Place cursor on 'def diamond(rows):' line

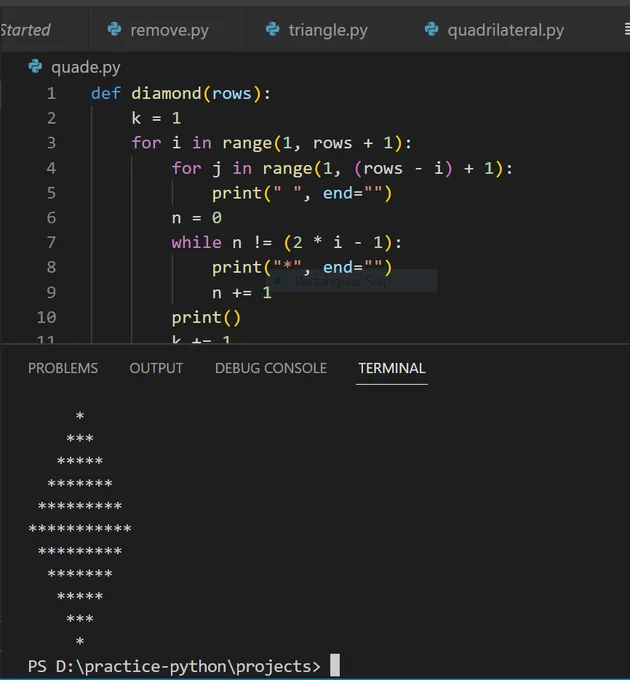tap(181, 94)
